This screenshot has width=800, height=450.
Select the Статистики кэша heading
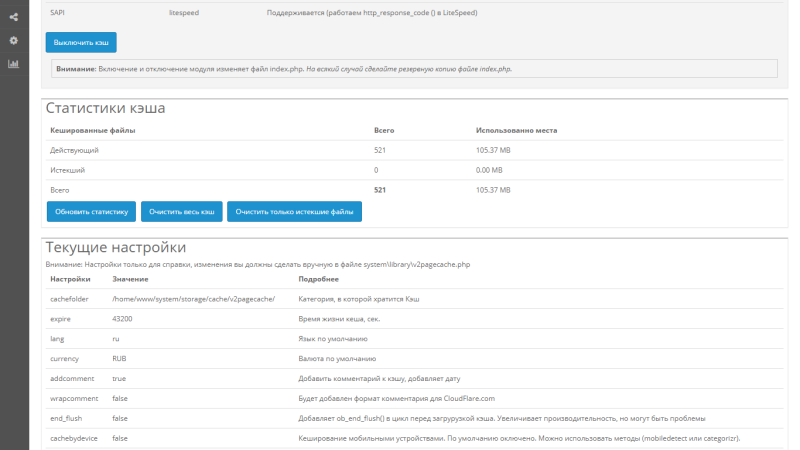106,108
